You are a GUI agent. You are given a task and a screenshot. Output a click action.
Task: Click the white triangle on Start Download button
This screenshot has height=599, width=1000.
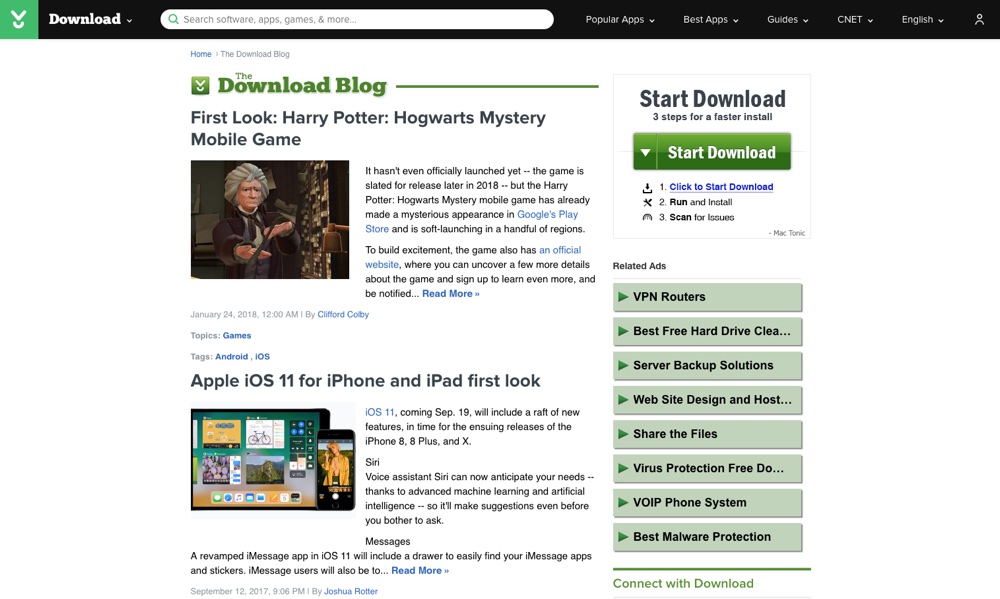coord(645,152)
